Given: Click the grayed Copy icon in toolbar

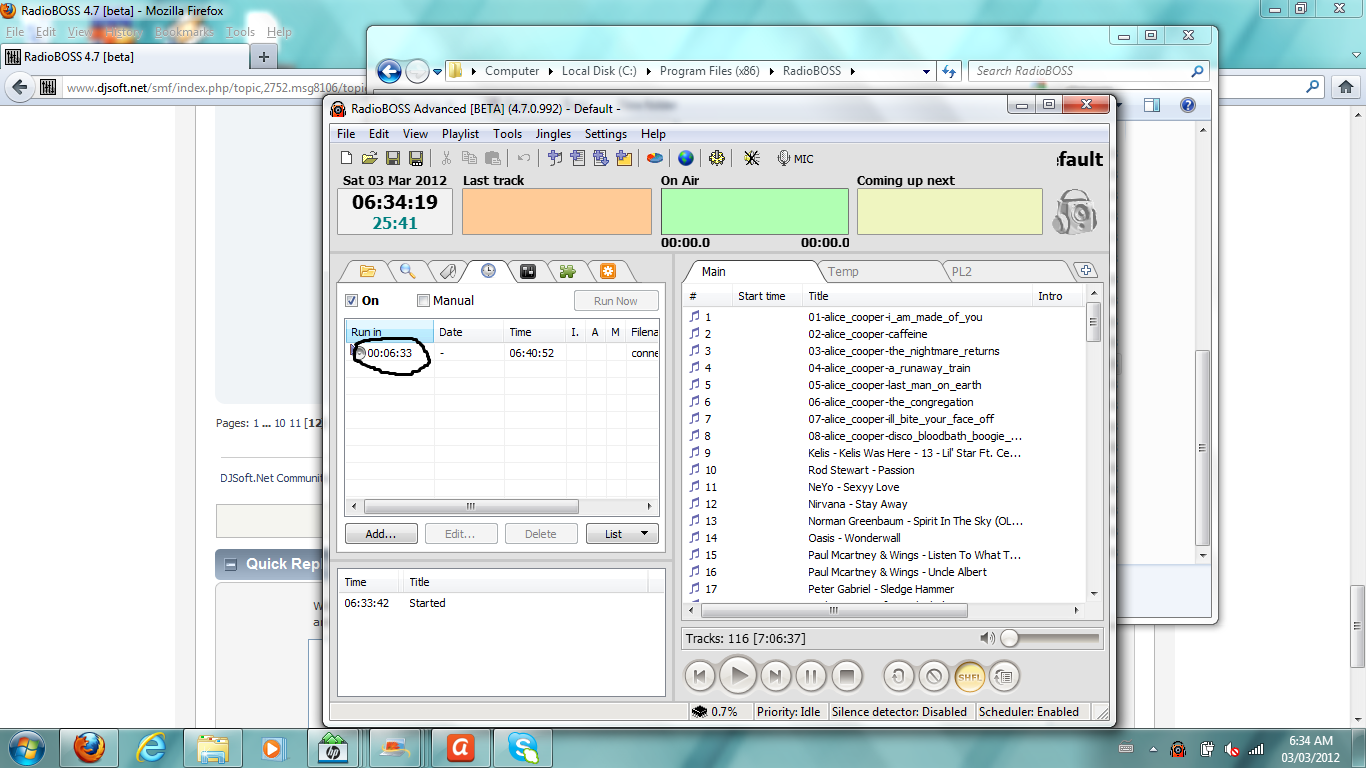Looking at the screenshot, I should tap(469, 158).
